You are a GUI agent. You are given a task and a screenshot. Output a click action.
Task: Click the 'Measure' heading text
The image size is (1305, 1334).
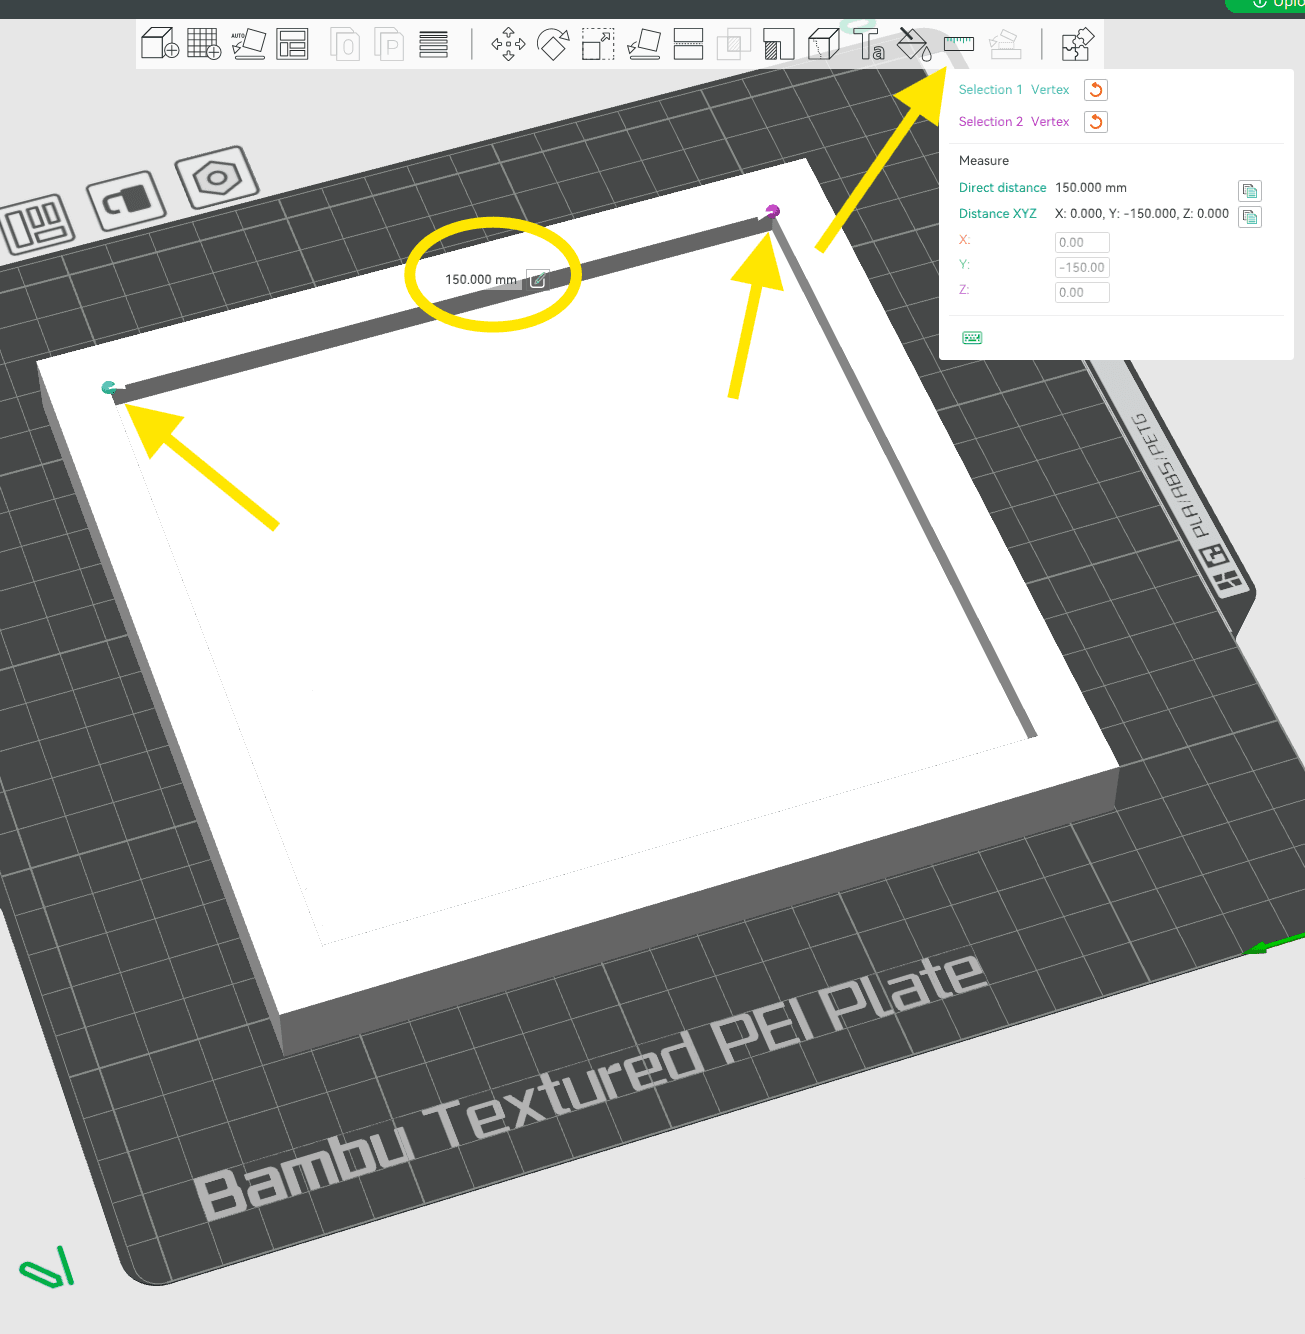[x=984, y=161]
